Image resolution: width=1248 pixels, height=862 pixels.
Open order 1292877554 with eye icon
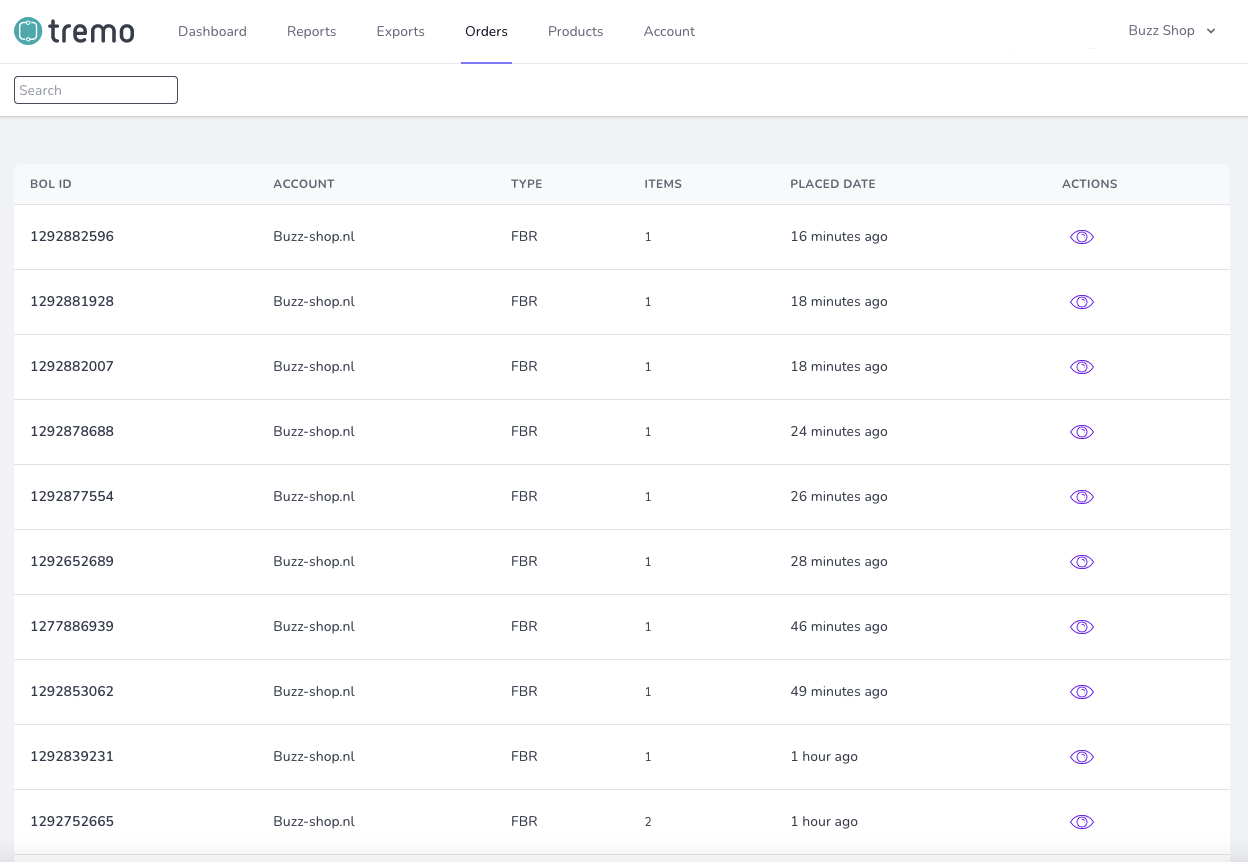pyautogui.click(x=1082, y=497)
